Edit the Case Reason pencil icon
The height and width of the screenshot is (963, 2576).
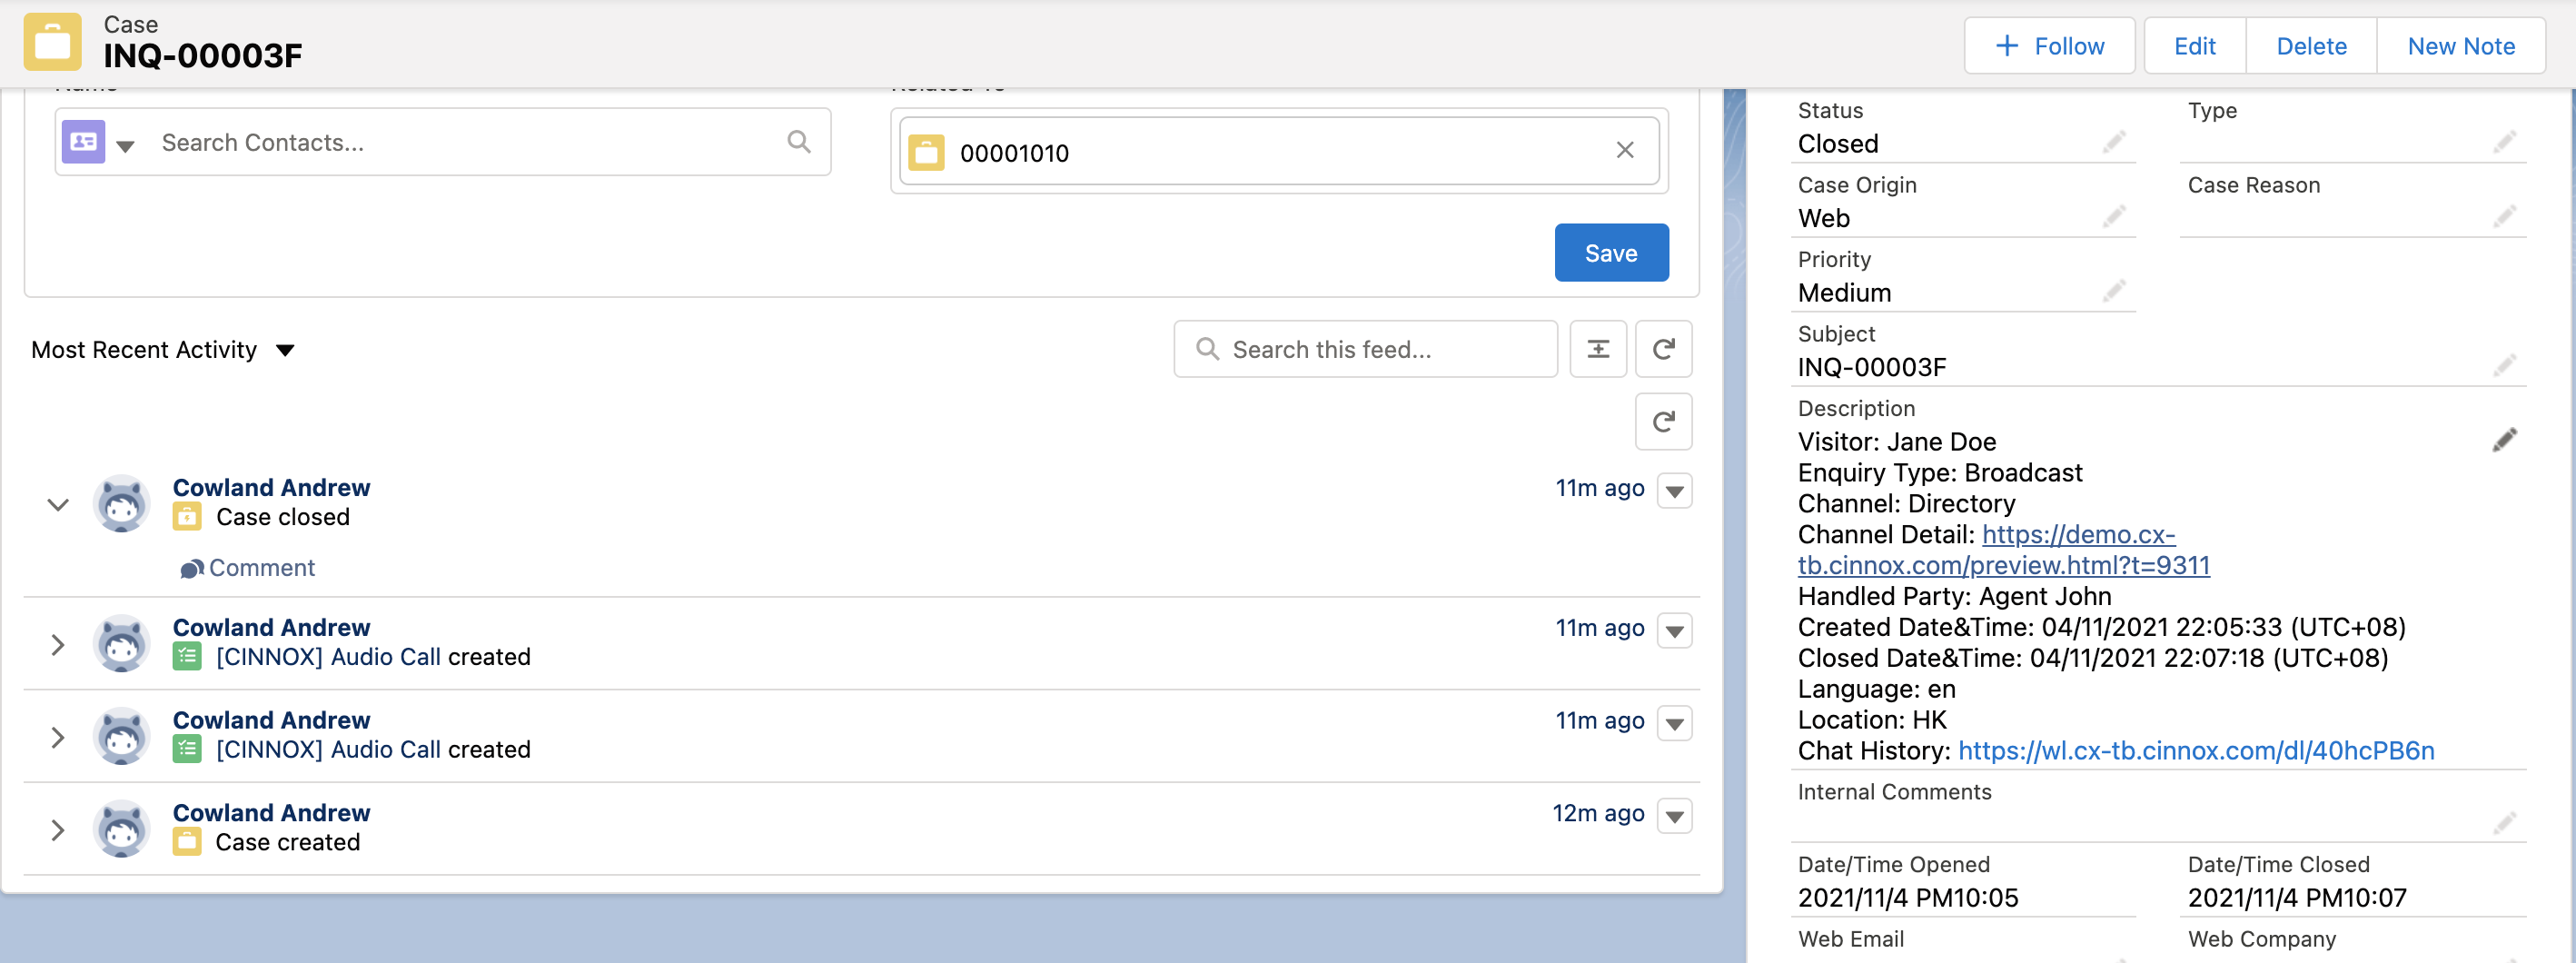pyautogui.click(x=2504, y=216)
